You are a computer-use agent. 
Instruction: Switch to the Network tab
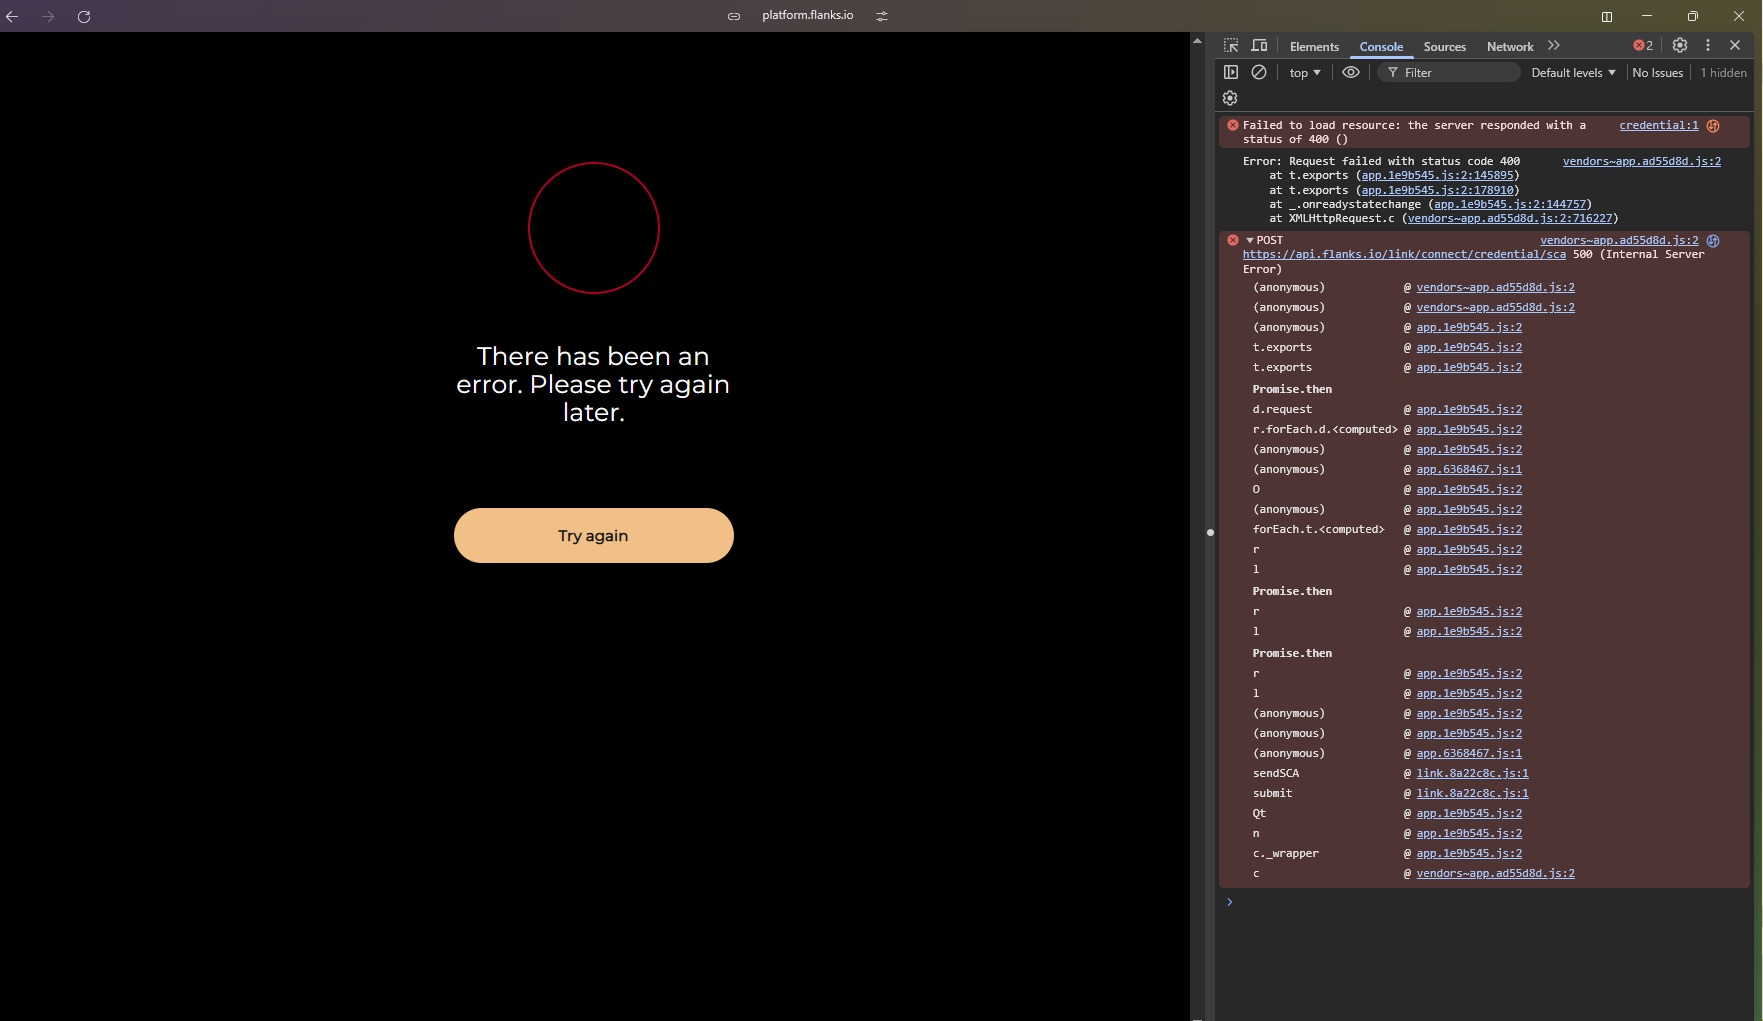(1510, 47)
